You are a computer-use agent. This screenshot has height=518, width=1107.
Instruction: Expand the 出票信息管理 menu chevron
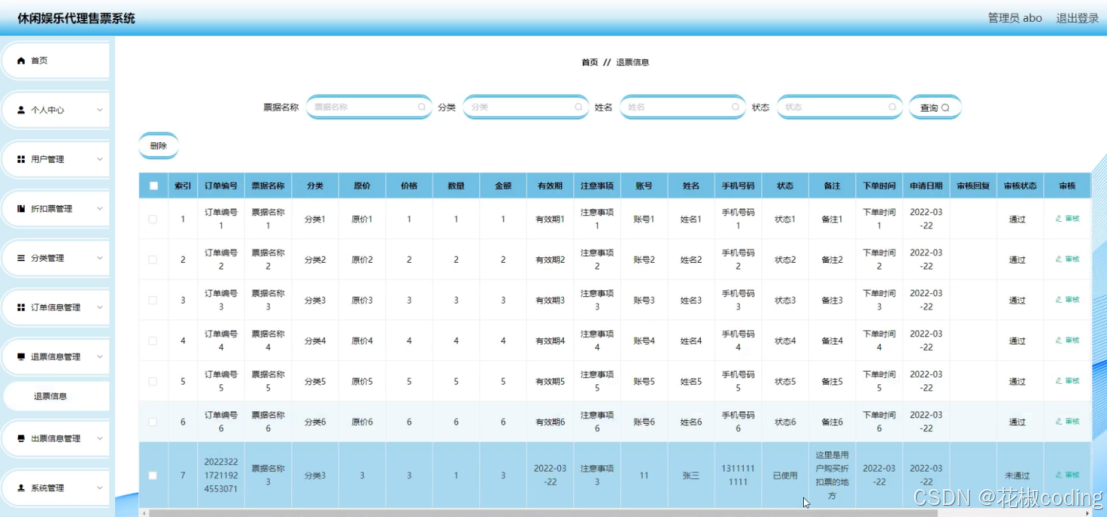[100, 439]
